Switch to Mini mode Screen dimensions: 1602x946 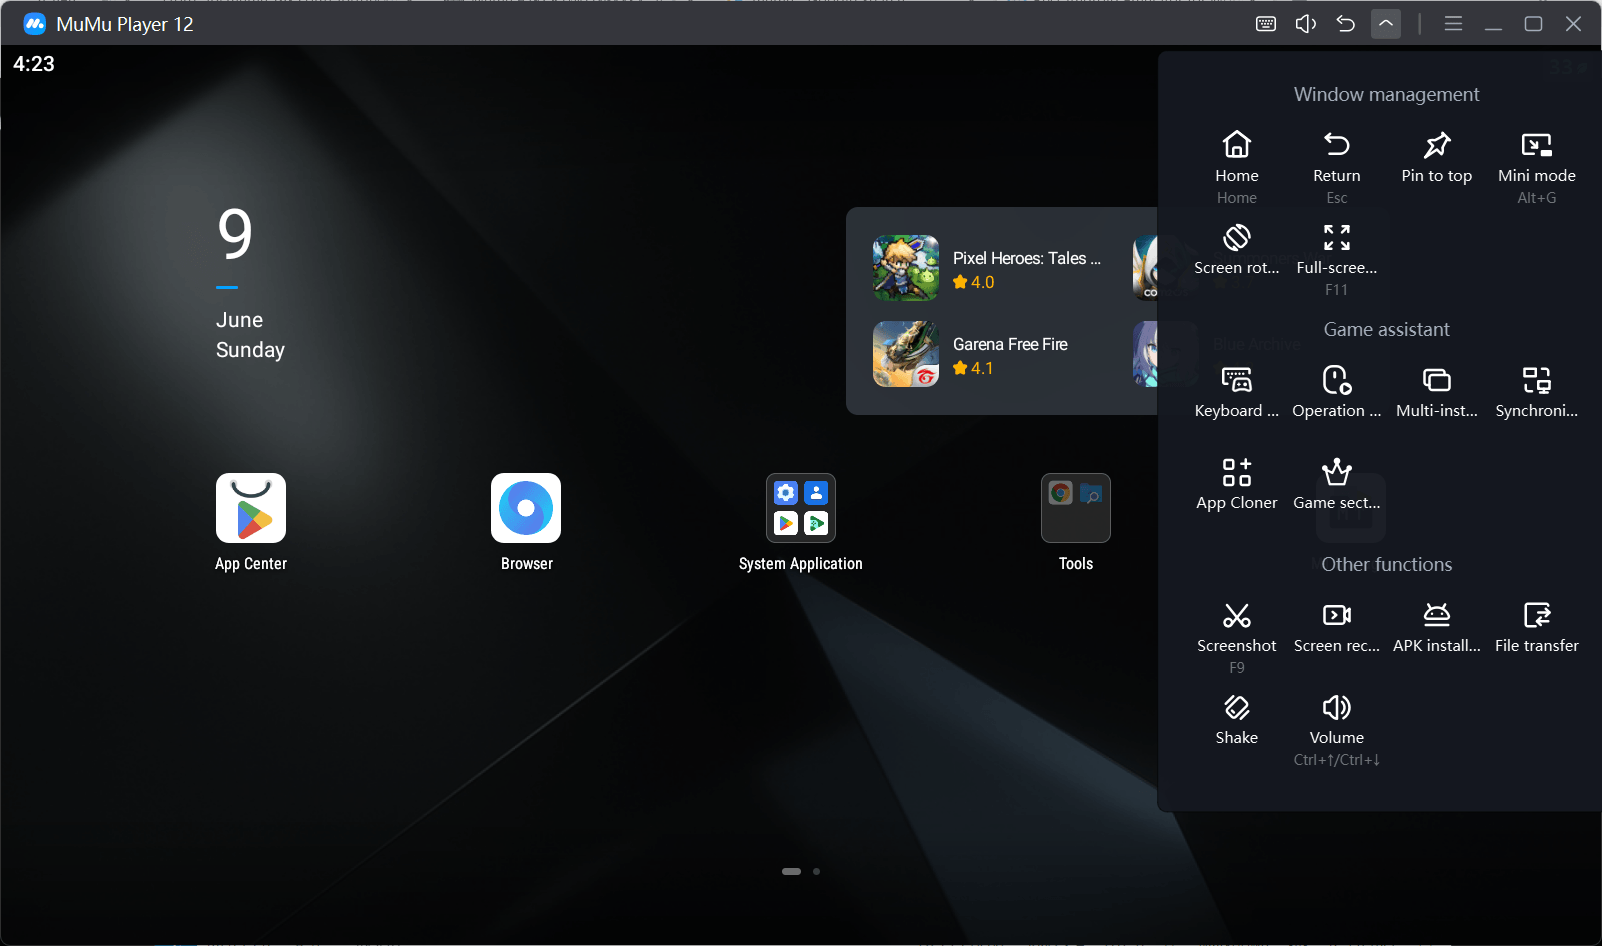[1536, 146]
